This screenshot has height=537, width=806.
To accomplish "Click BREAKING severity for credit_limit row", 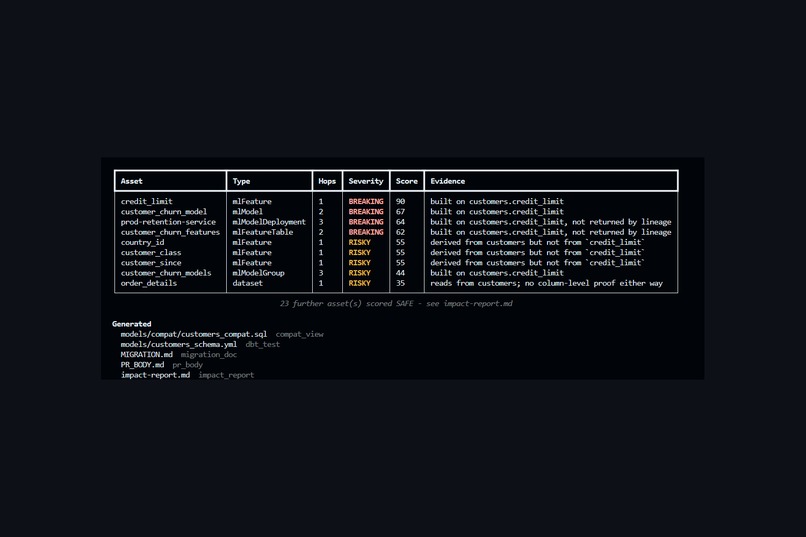I will point(366,201).
